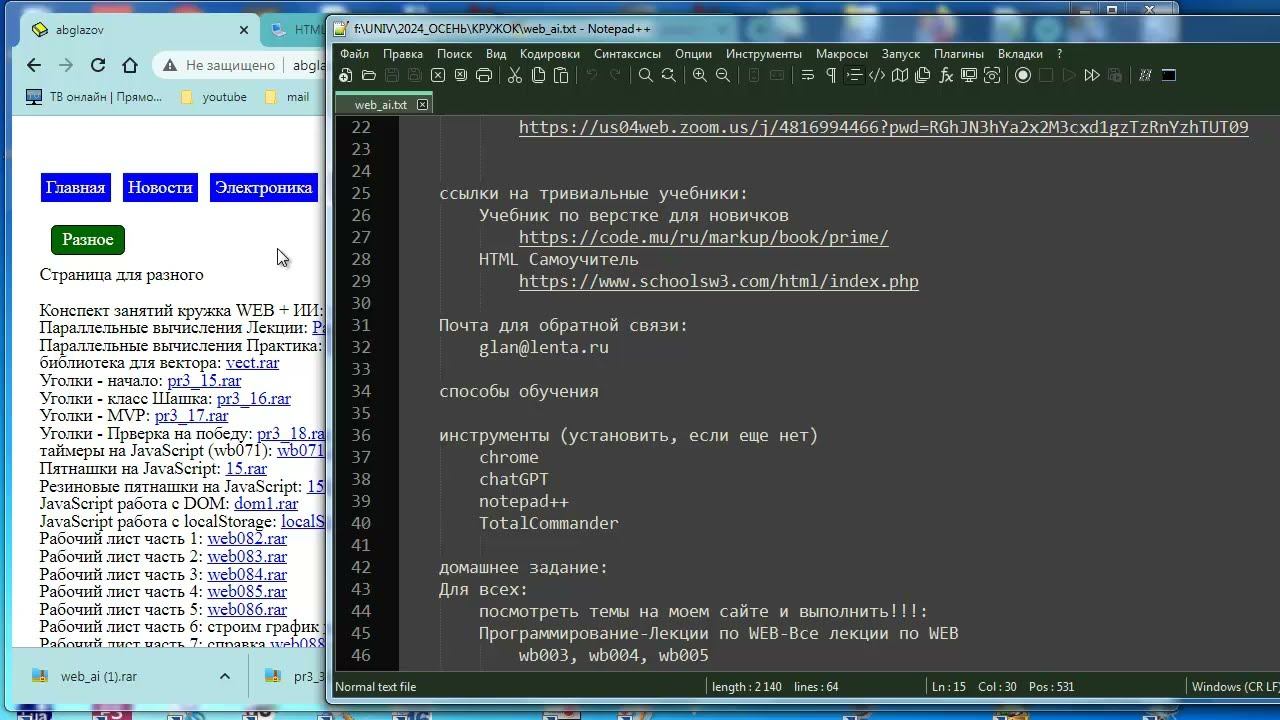The width and height of the screenshot is (1280, 720).
Task: Open a file using the folder icon
Action: coord(369,75)
